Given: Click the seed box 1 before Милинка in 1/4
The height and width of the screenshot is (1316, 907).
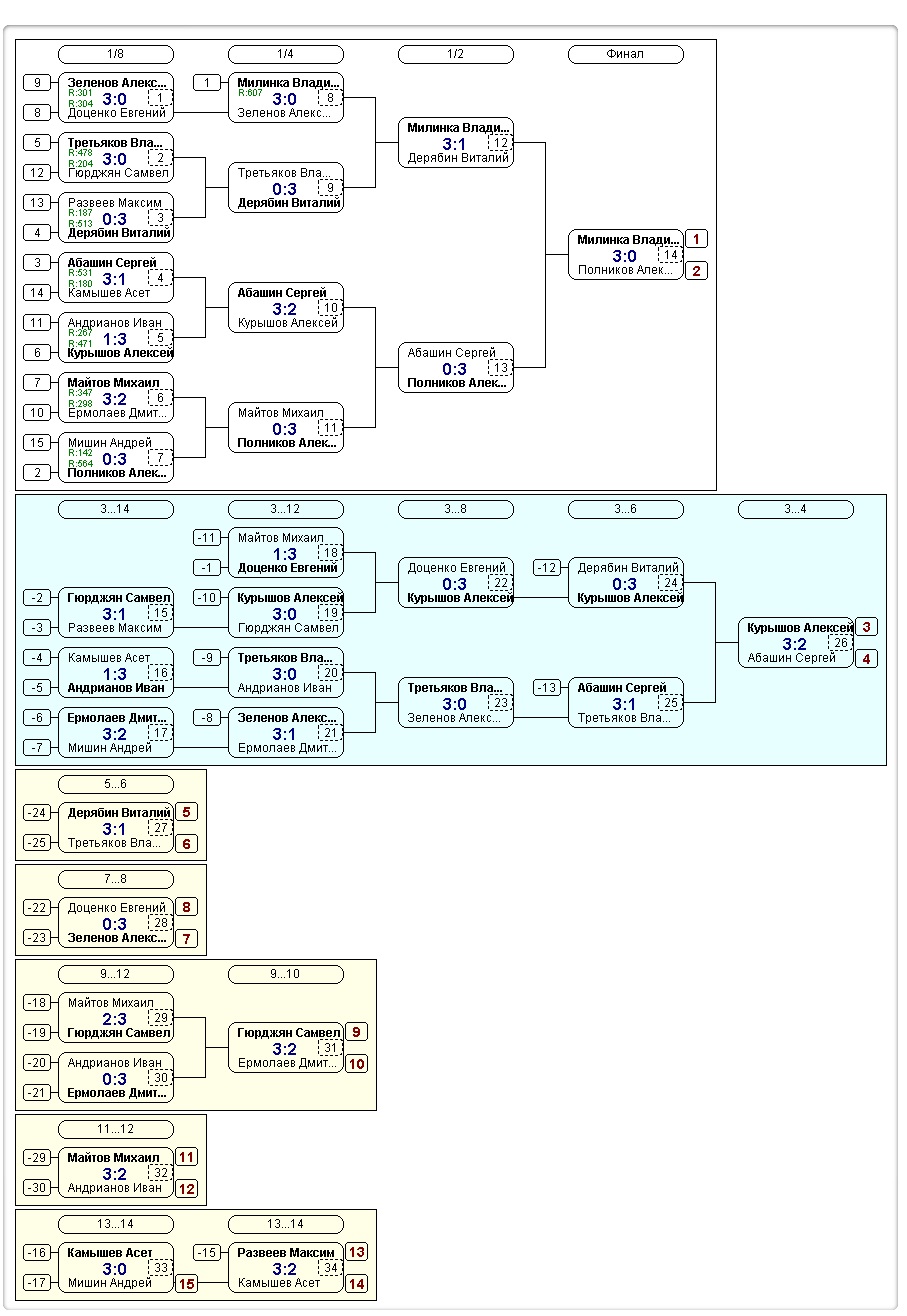Looking at the screenshot, I should pyautogui.click(x=207, y=82).
